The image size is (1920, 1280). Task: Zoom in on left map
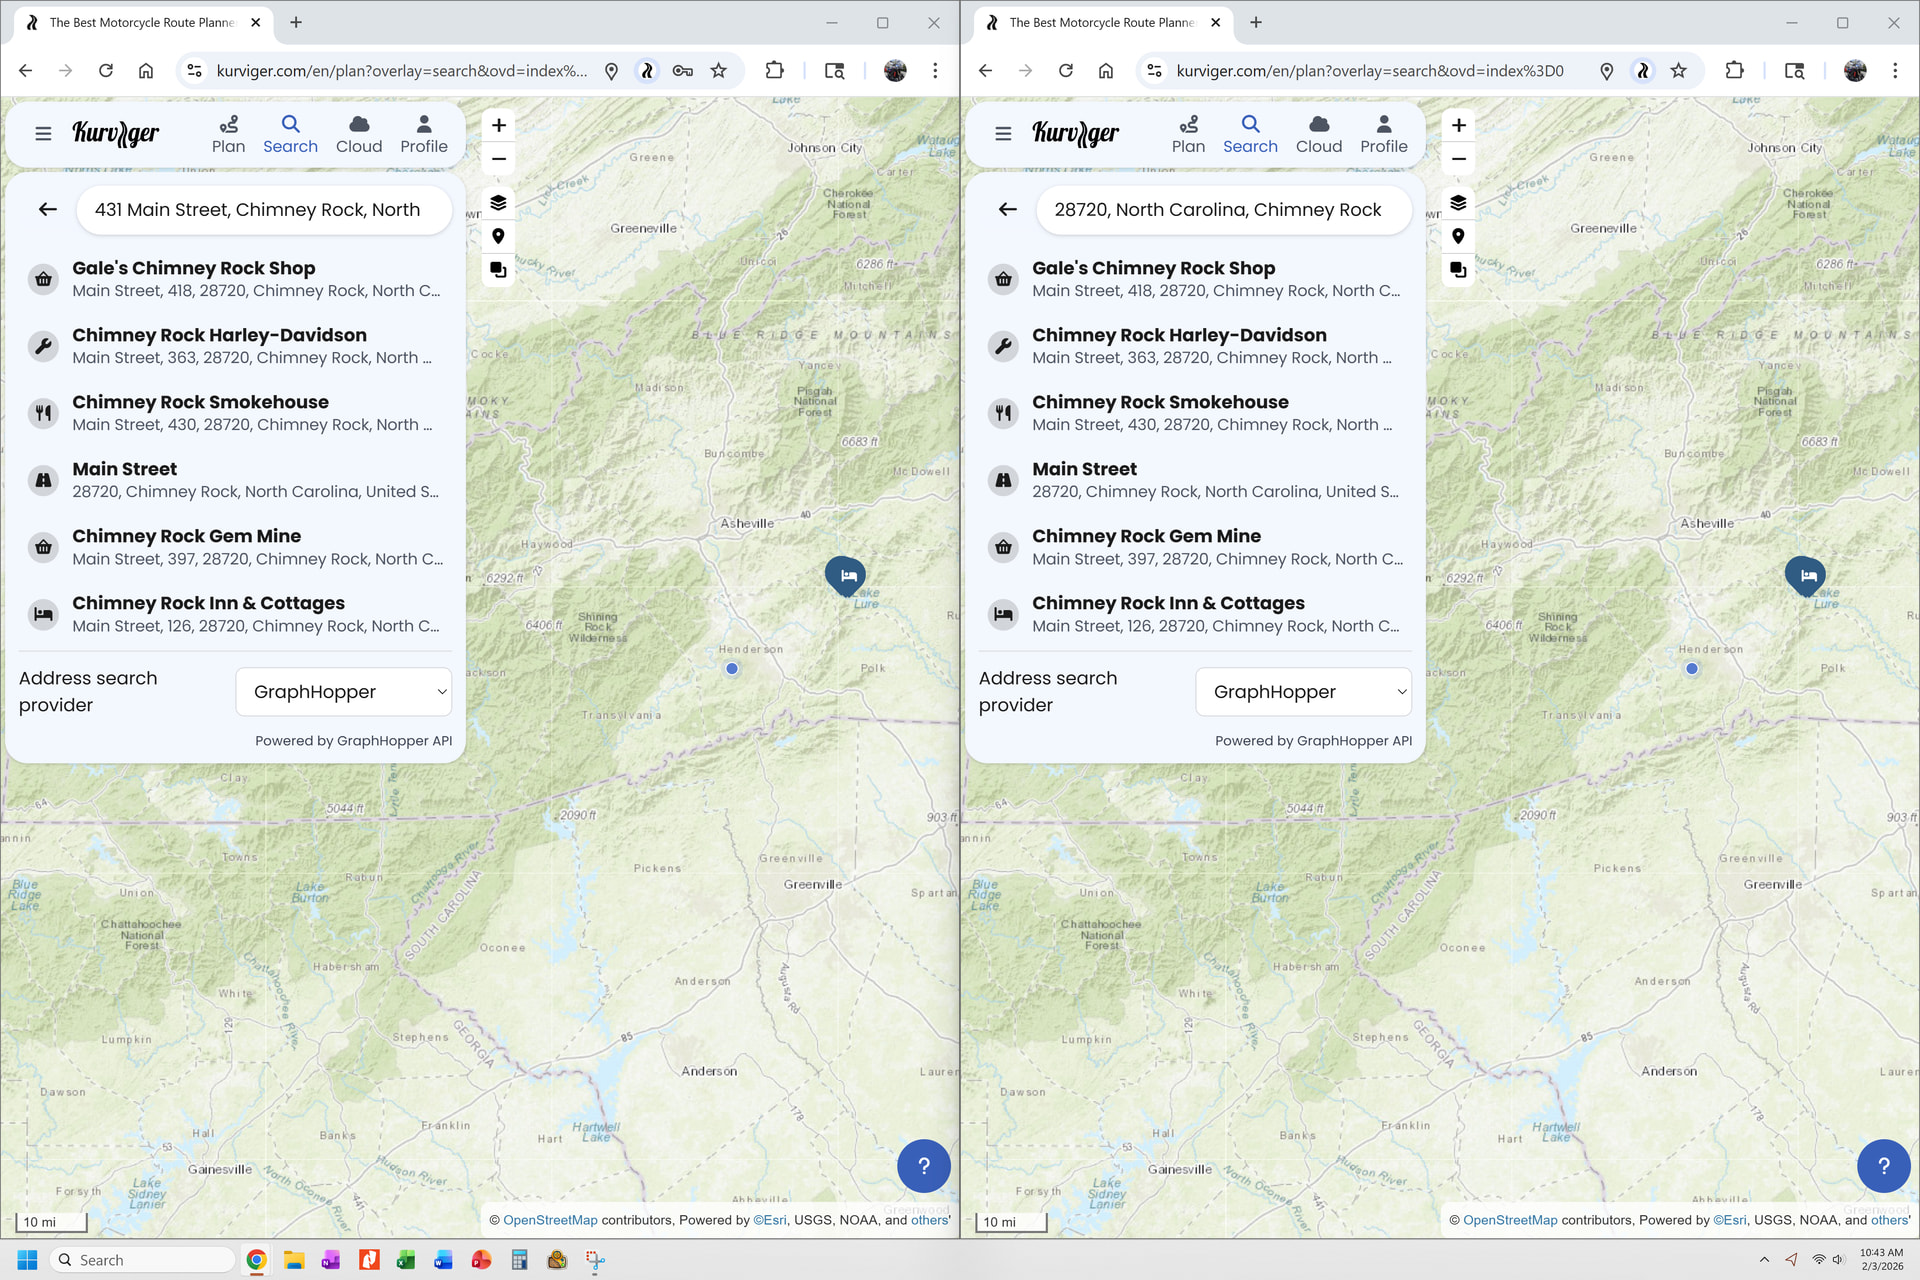(498, 125)
